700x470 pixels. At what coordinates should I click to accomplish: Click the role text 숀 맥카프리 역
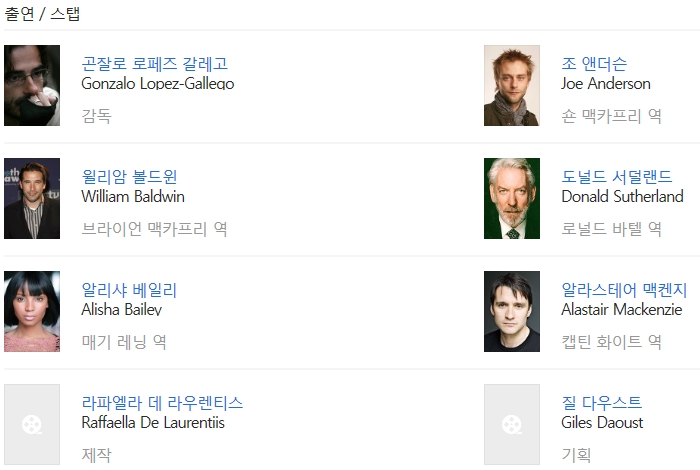pyautogui.click(x=611, y=116)
